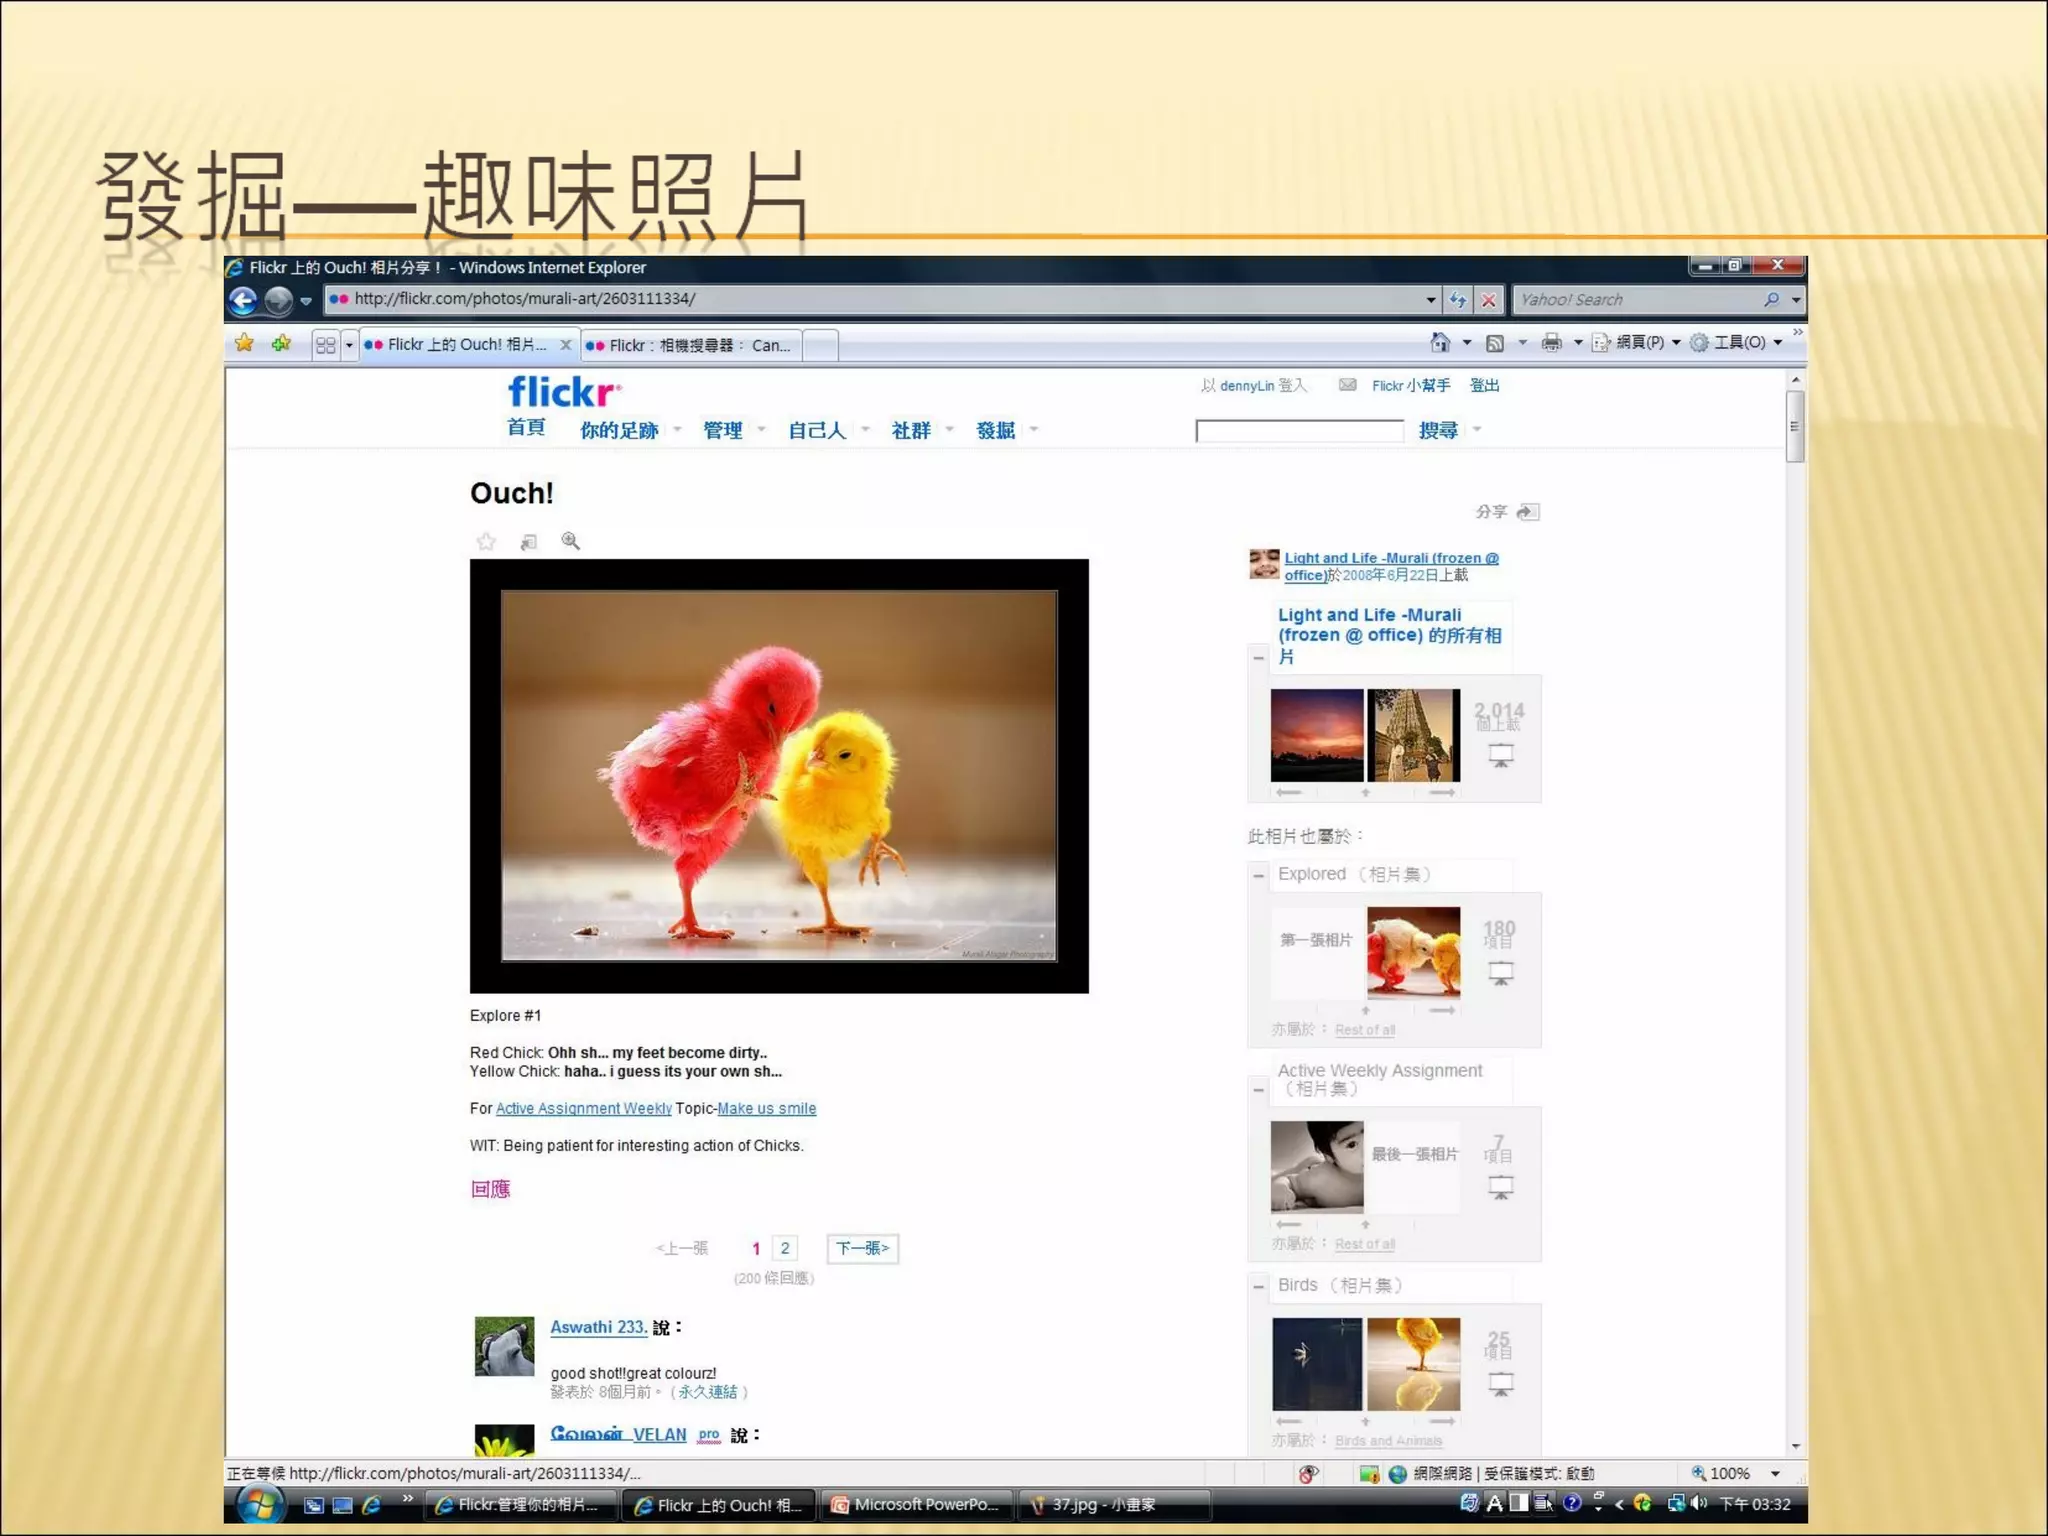2048x1536 pixels.
Task: Click the magnifier zoom icon above photo
Action: pyautogui.click(x=570, y=541)
